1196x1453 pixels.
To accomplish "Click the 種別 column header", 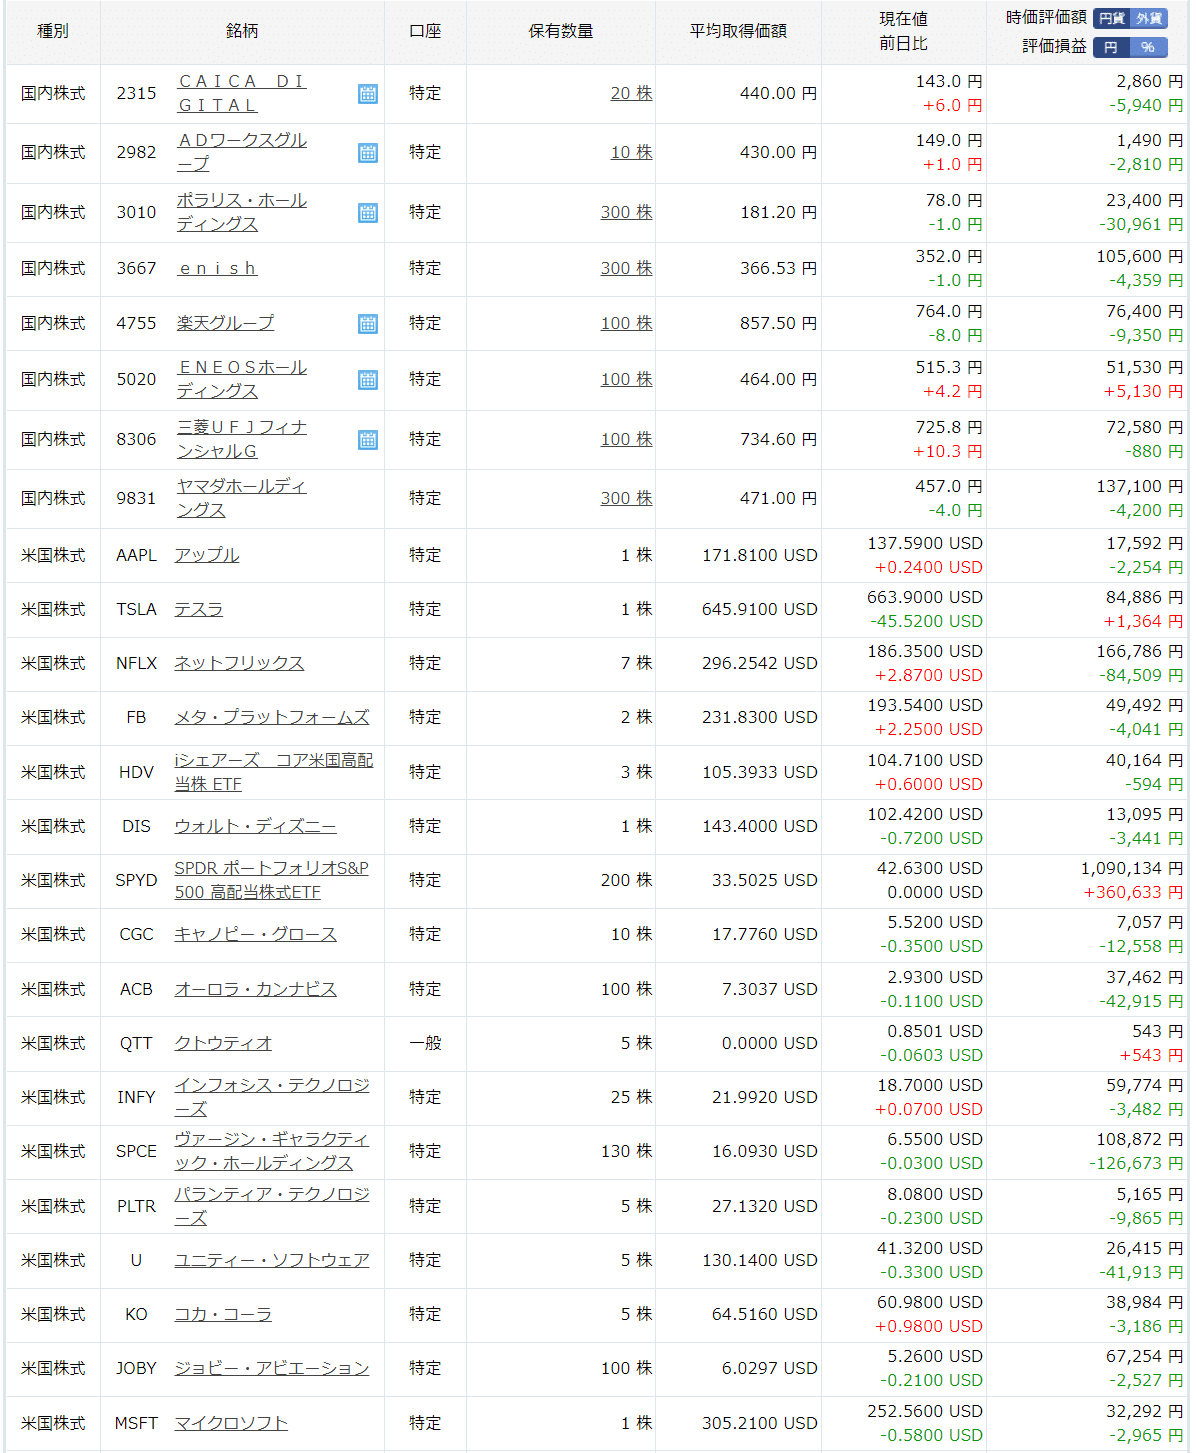I will click(53, 31).
